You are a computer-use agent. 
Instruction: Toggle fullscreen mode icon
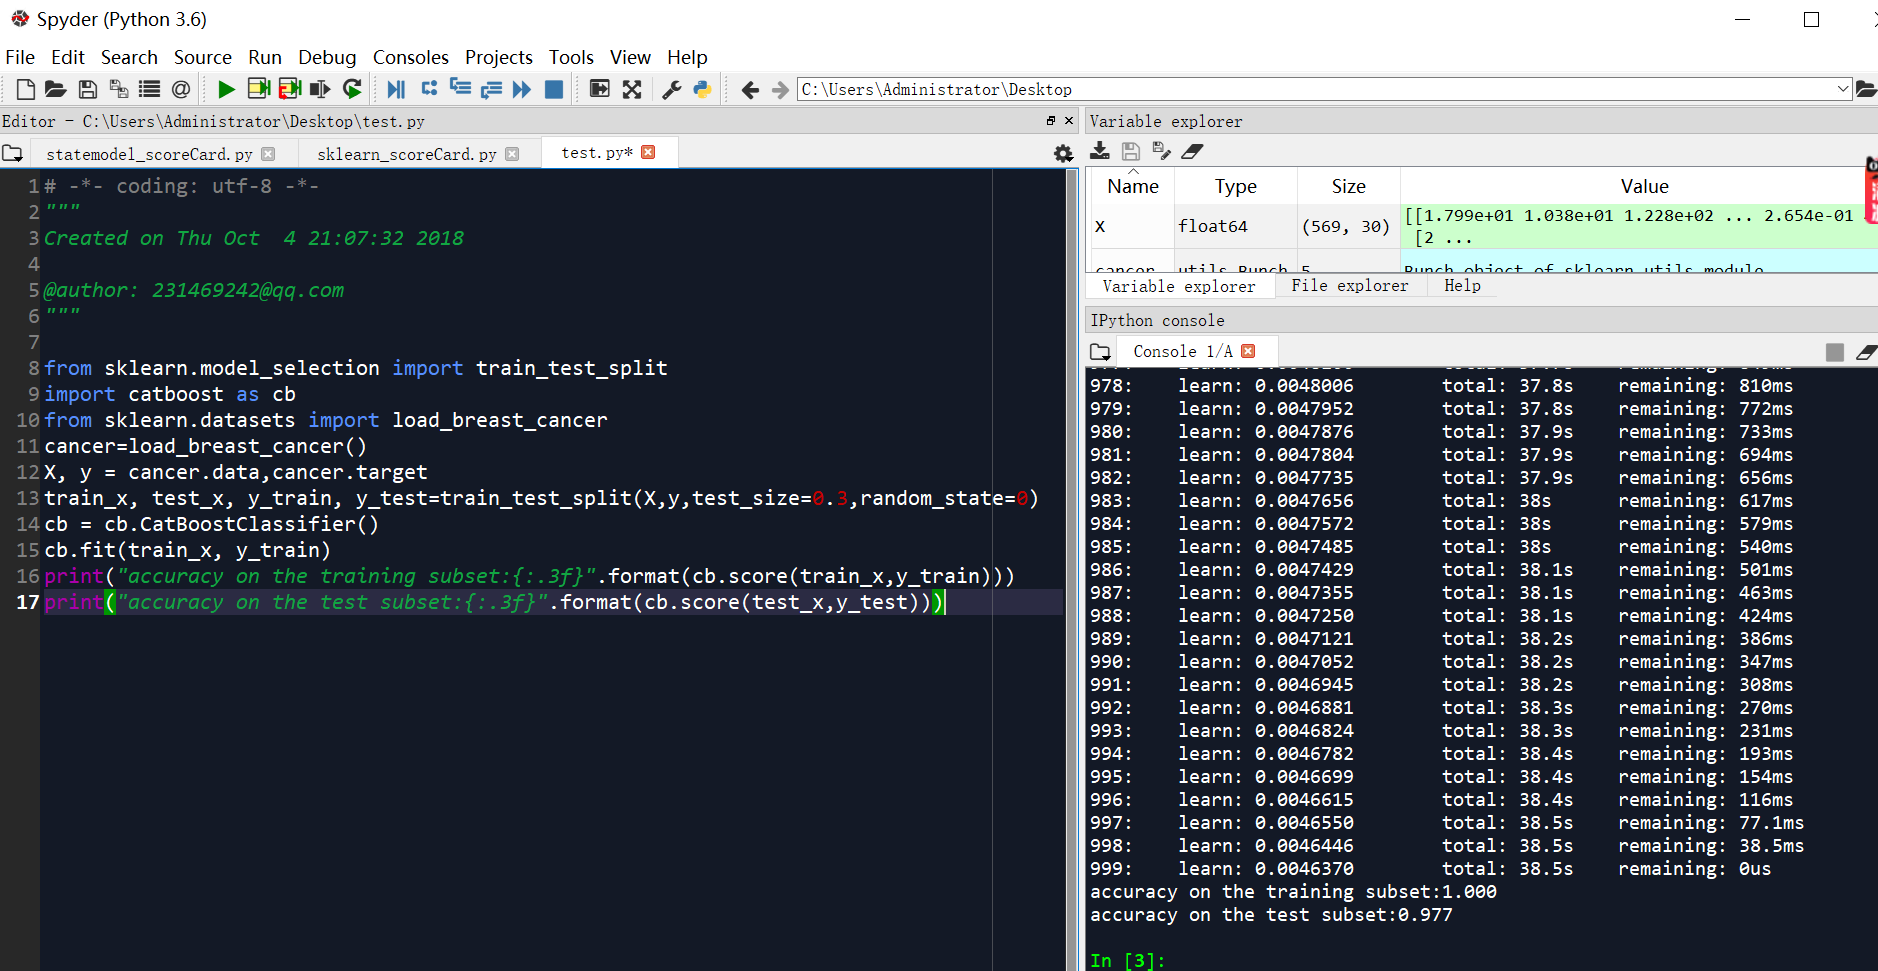point(632,90)
